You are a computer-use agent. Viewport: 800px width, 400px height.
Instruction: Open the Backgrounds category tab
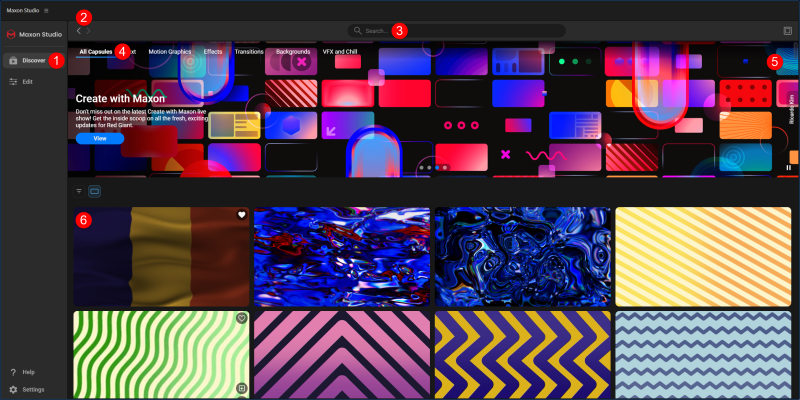pyautogui.click(x=293, y=51)
